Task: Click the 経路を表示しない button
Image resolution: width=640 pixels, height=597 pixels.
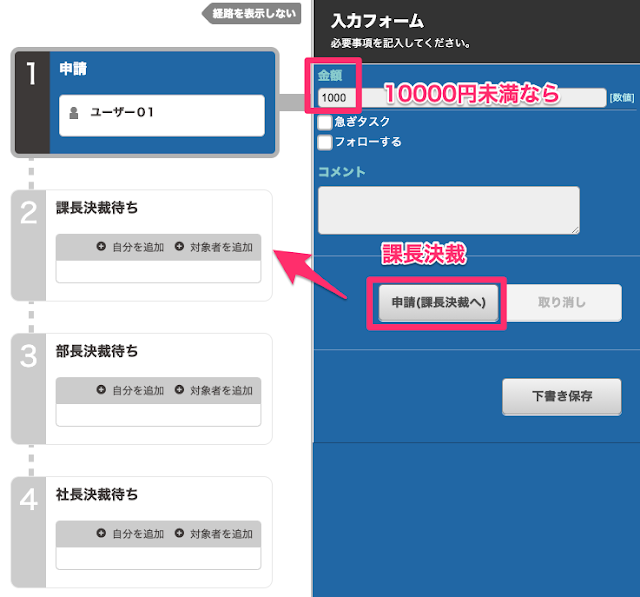Action: click(252, 13)
